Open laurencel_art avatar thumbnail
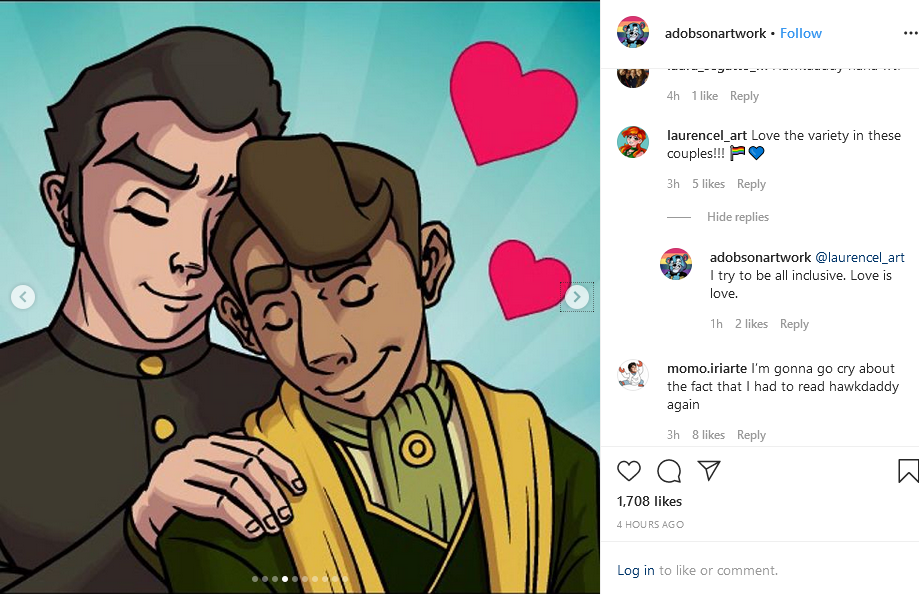 (x=633, y=142)
